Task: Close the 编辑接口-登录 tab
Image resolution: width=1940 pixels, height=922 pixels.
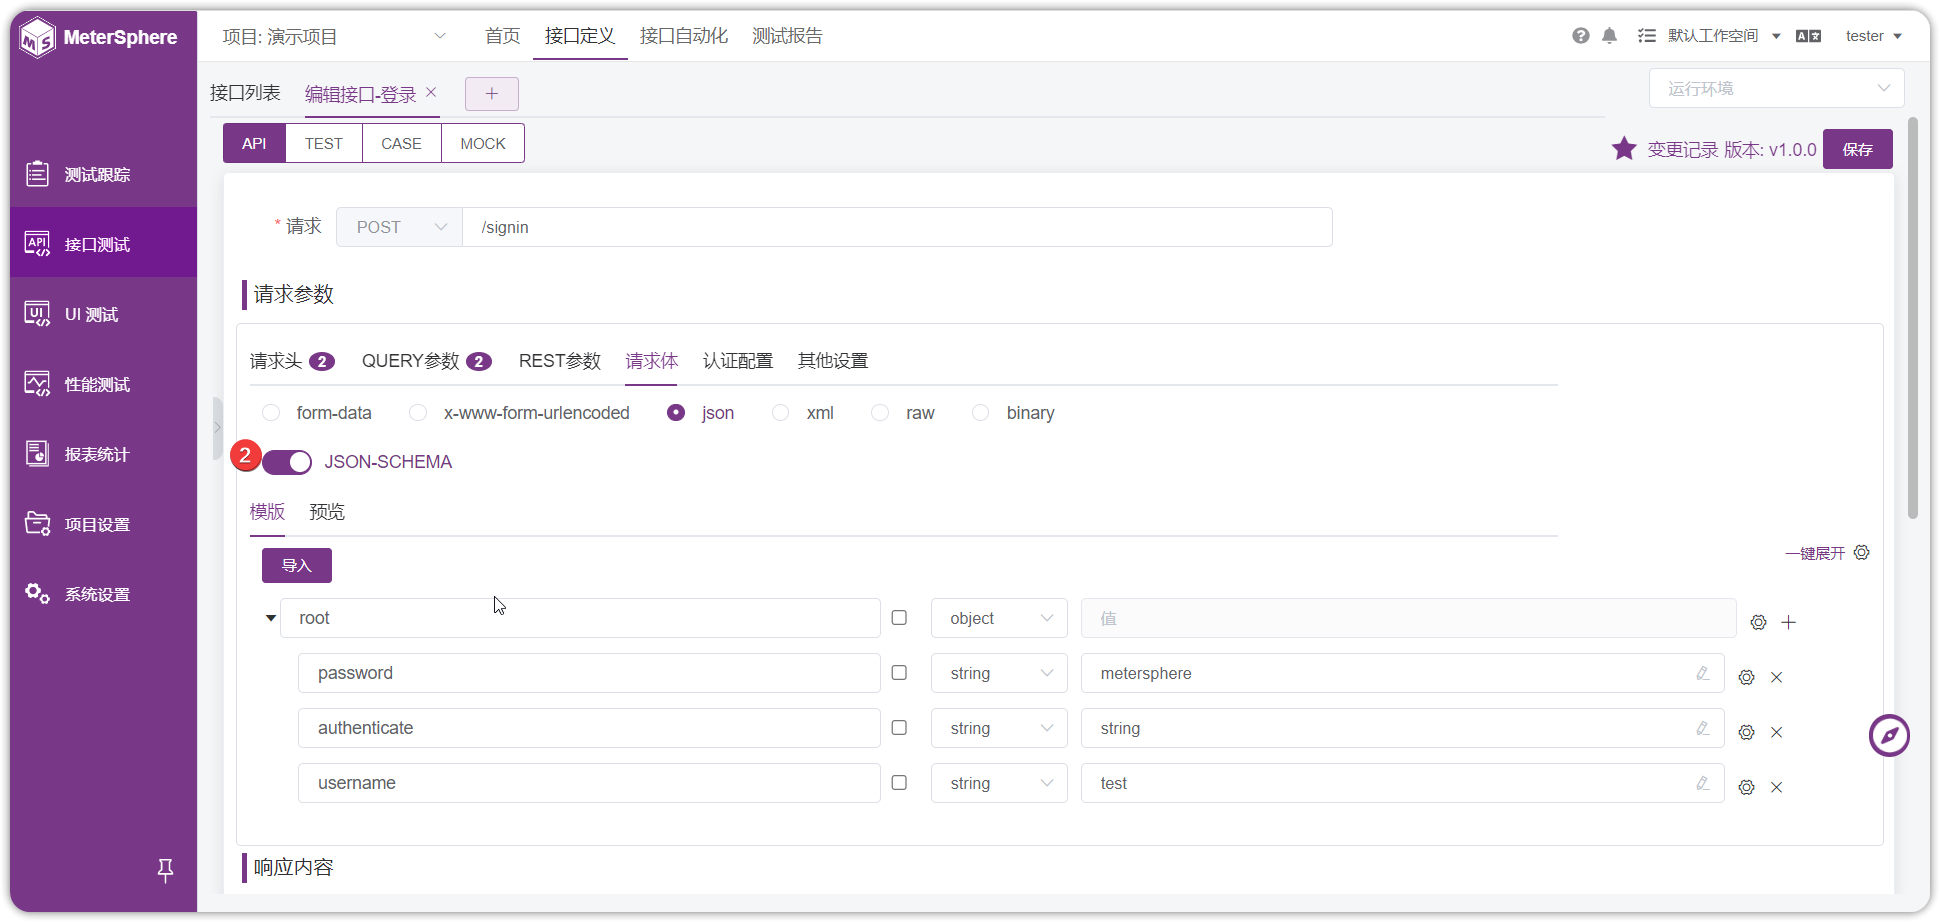Action: point(431,92)
